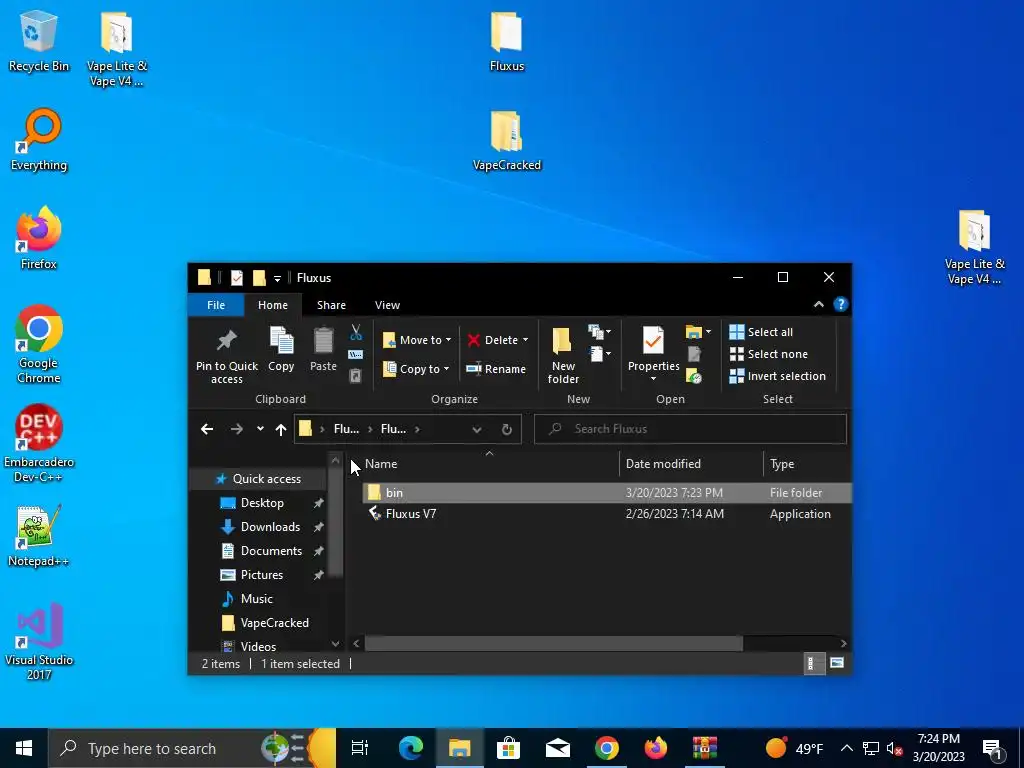Sort by the Name column header

point(489,464)
